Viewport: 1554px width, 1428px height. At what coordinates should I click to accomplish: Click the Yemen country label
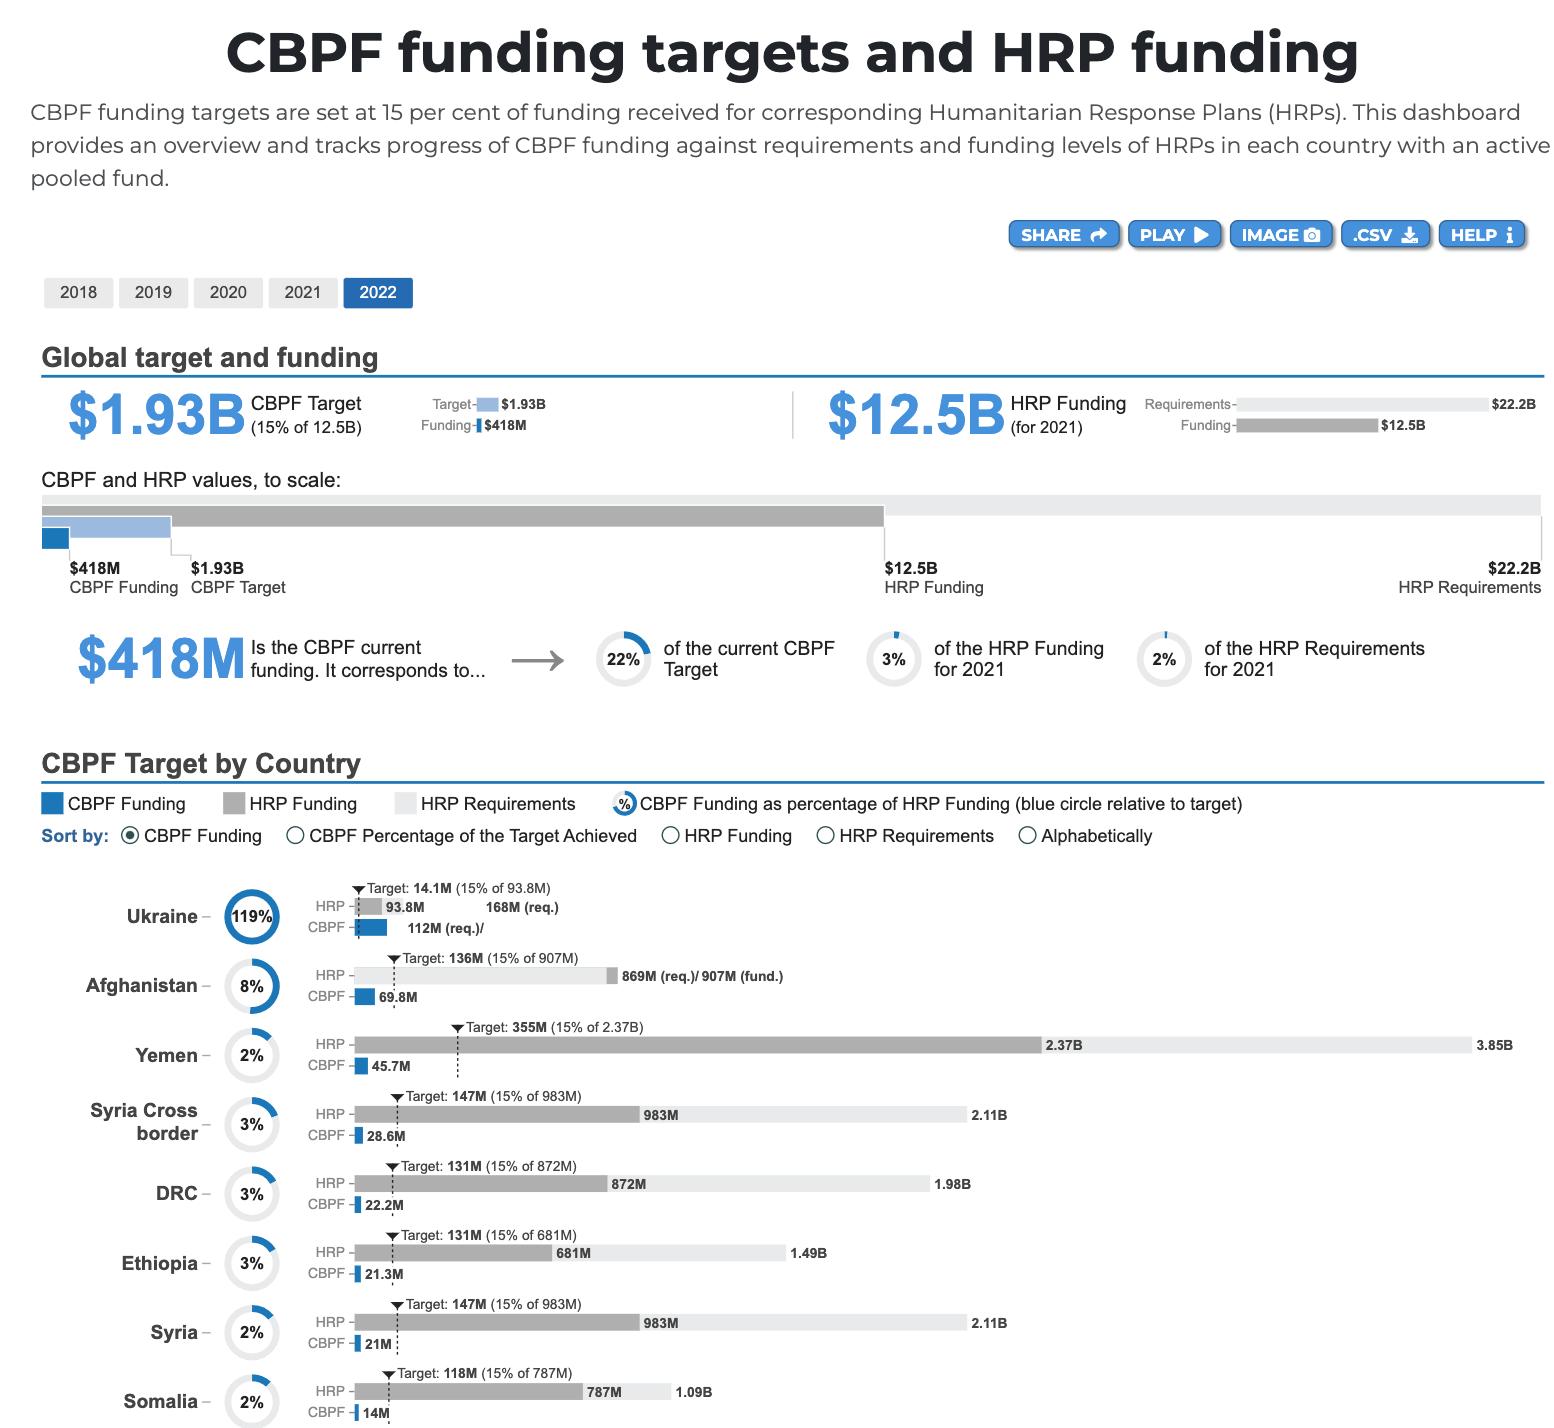coord(167,1056)
